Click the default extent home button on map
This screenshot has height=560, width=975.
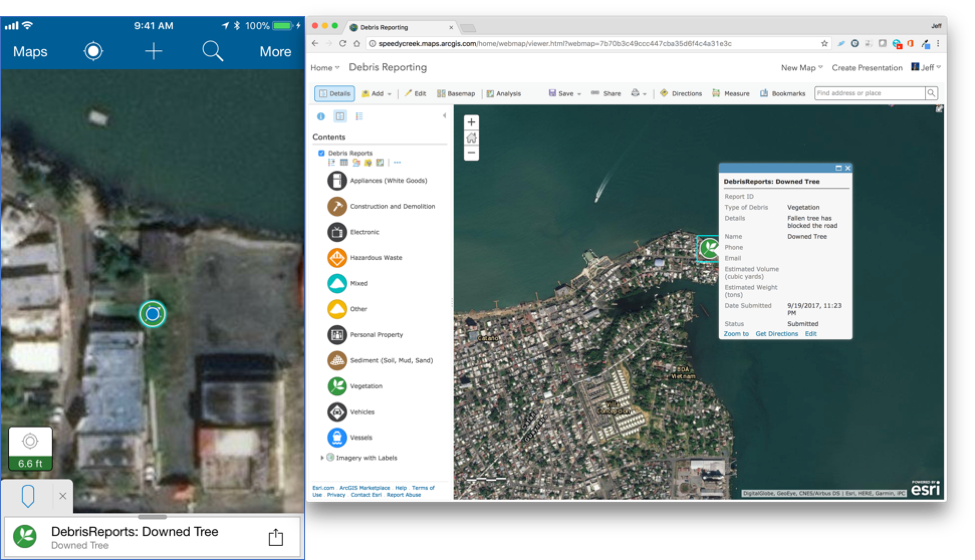(471, 138)
